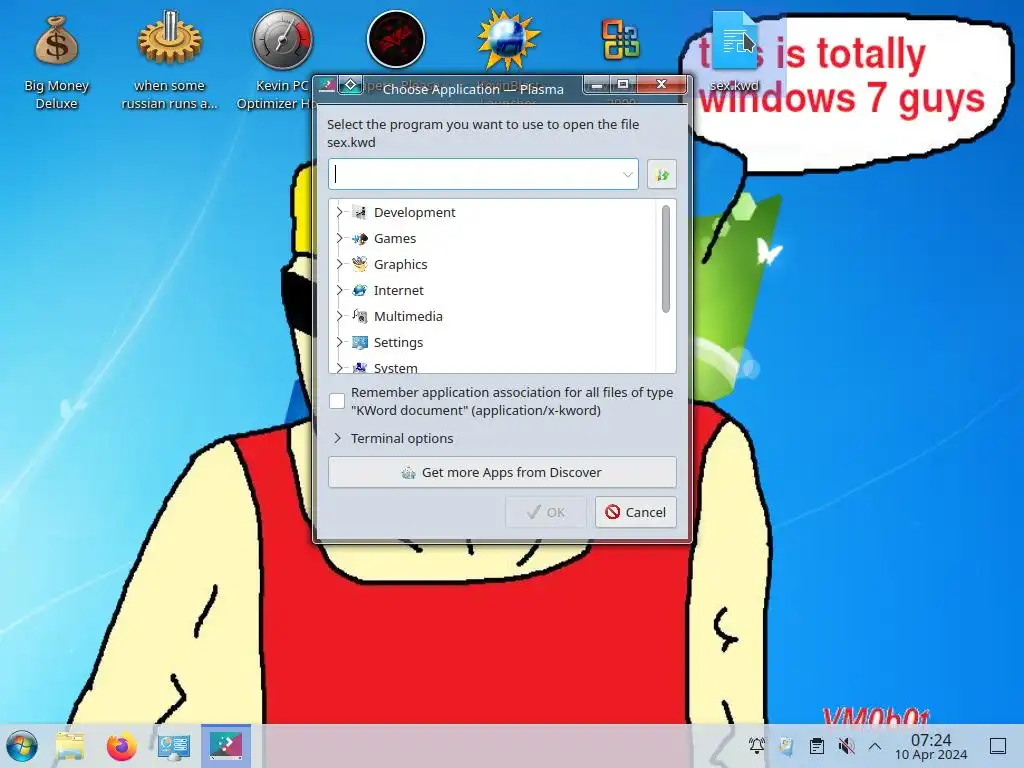Viewport: 1024px width, 768px height.
Task: Expand the Multimedia category
Action: pos(339,316)
